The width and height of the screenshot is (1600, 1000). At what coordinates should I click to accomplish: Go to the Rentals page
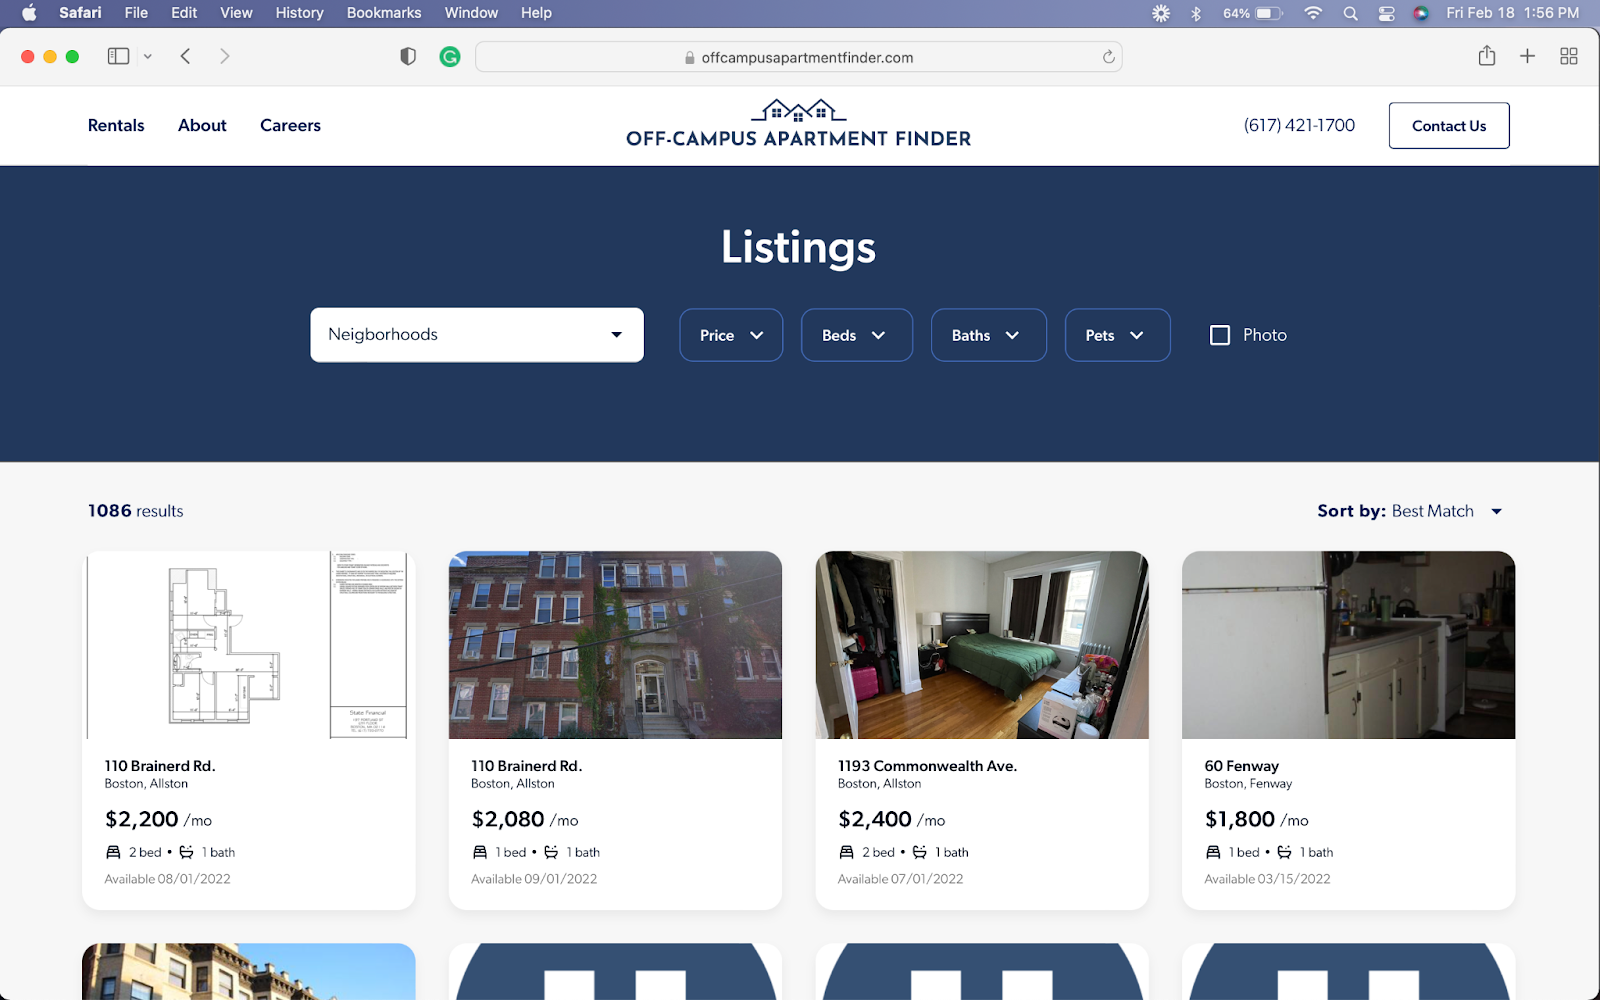116,125
